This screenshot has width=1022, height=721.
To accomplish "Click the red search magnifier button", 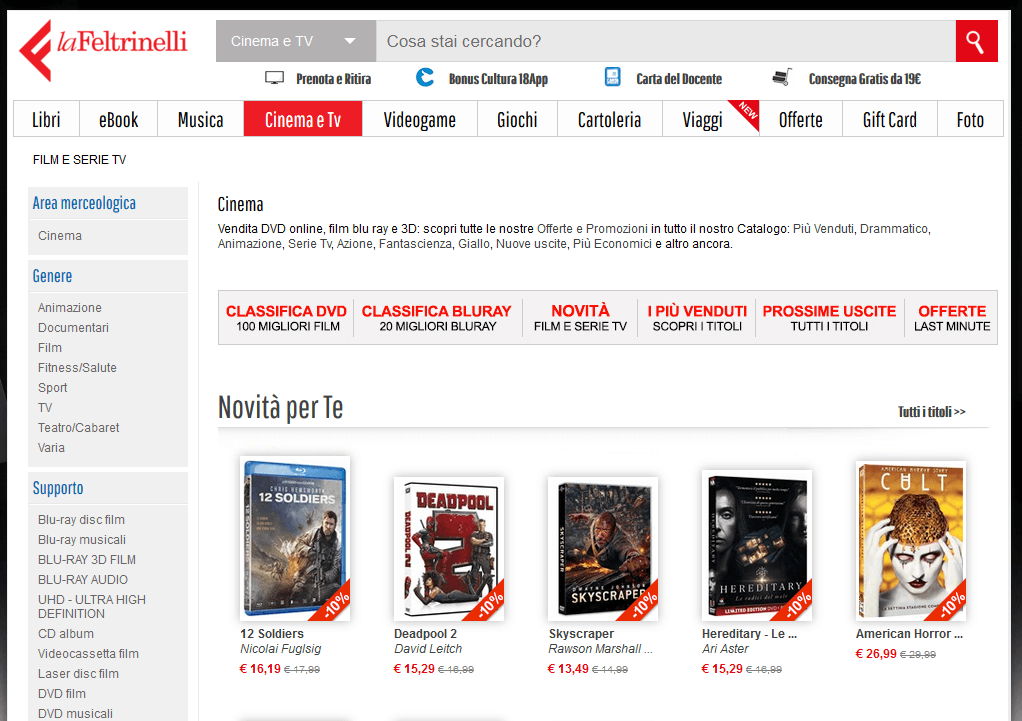I will [976, 41].
